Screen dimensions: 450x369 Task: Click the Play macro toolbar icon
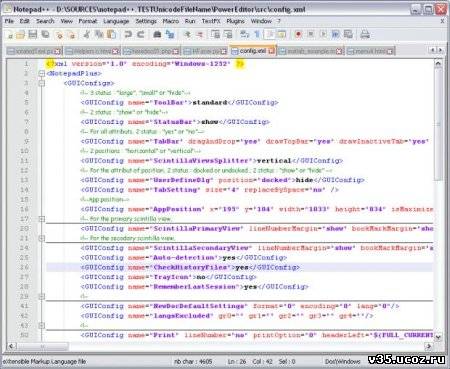(x=323, y=34)
